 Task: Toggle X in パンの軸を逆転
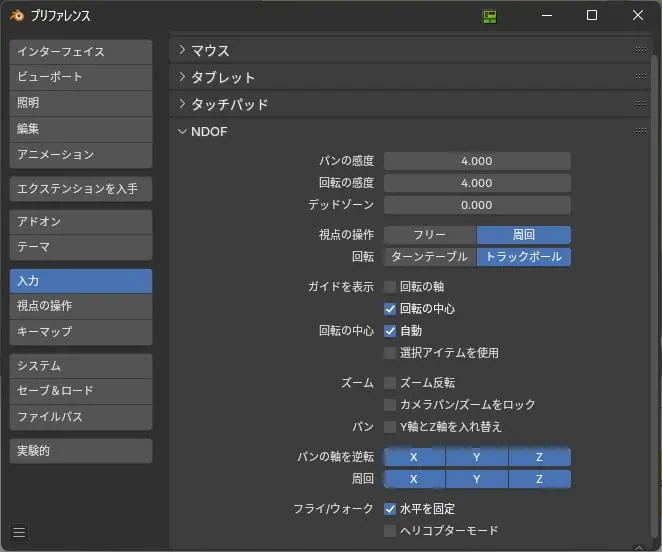(x=414, y=457)
